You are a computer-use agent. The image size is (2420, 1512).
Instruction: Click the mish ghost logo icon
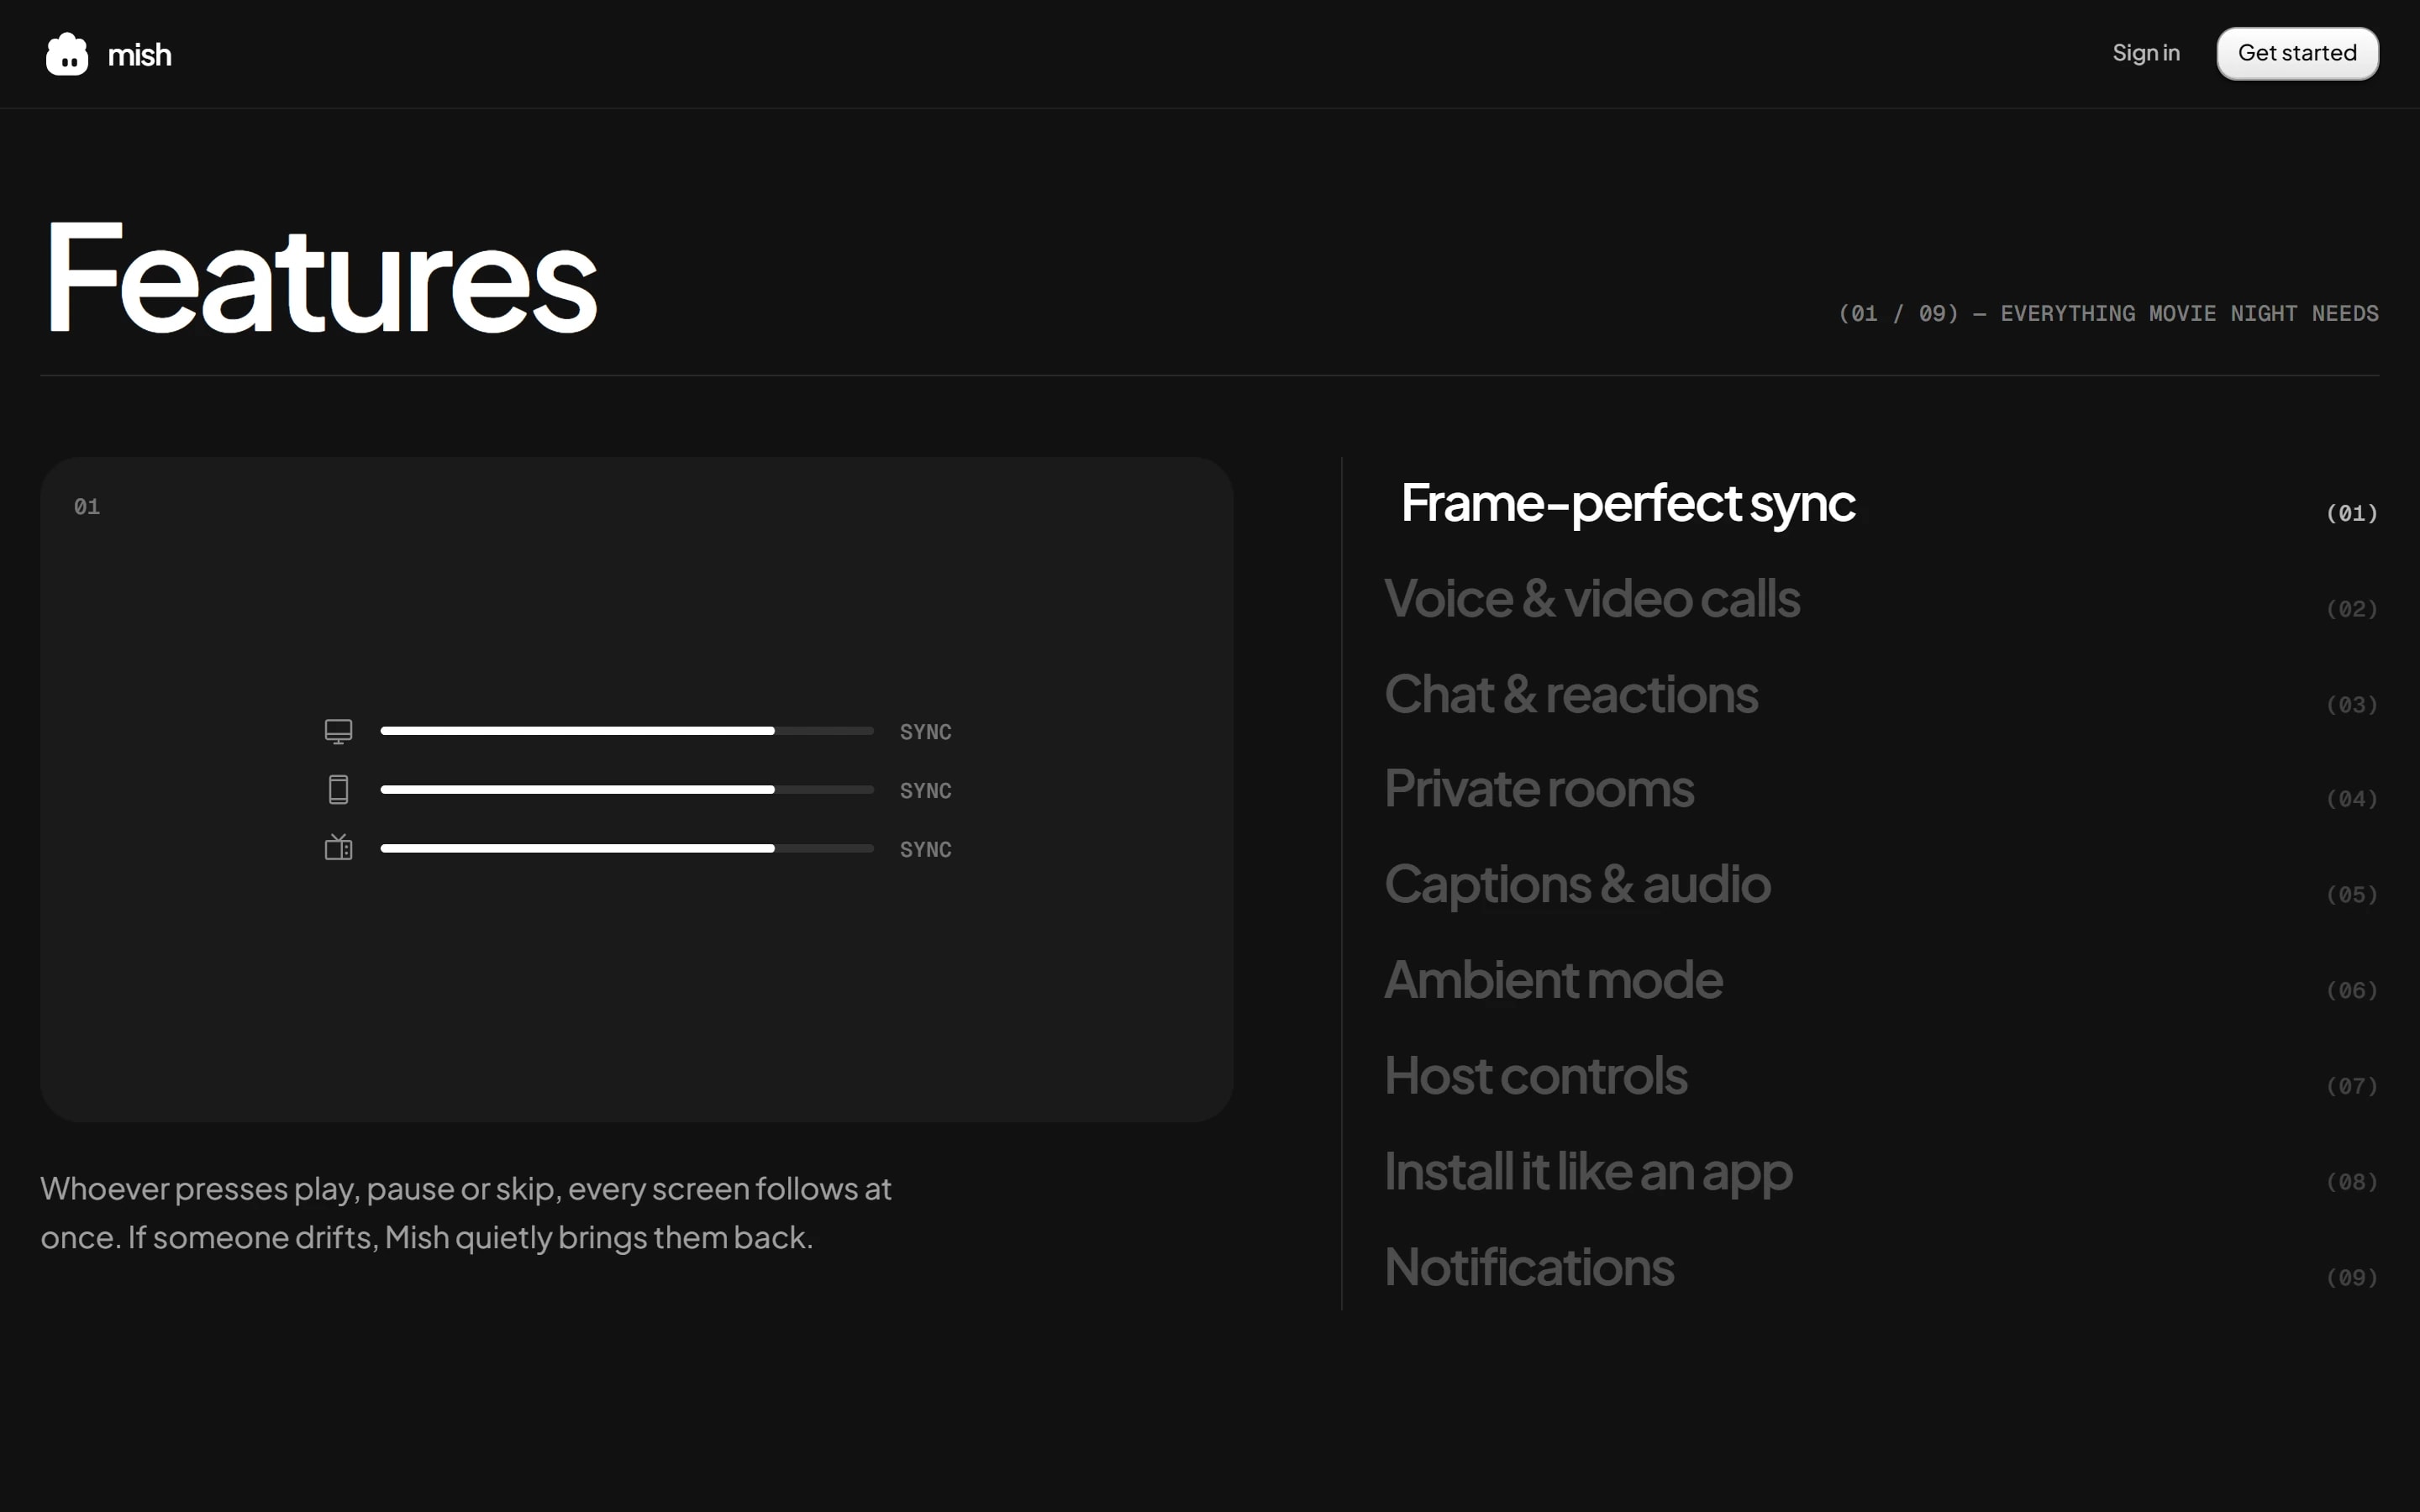(x=67, y=54)
